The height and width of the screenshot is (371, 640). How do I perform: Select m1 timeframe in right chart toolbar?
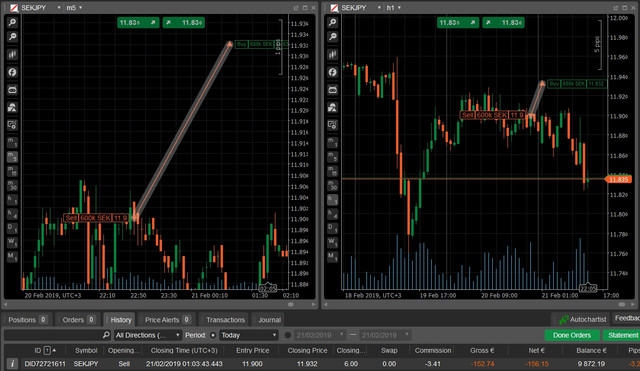pyautogui.click(x=333, y=142)
